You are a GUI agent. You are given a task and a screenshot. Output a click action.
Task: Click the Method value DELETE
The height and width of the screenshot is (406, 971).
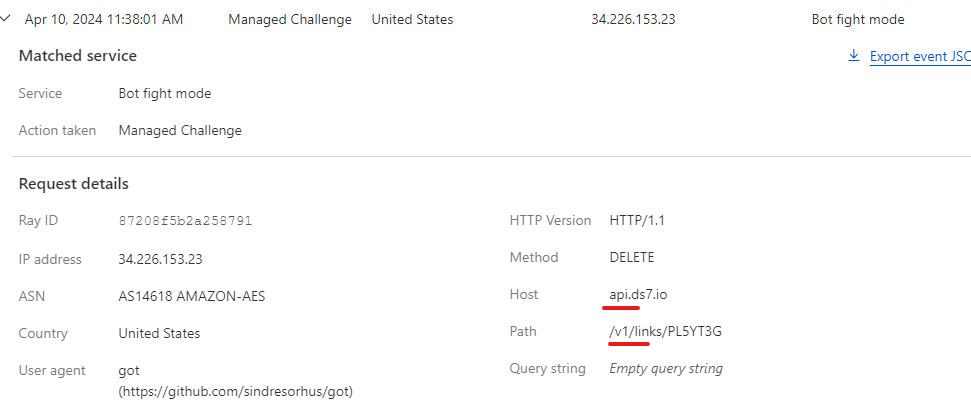pyautogui.click(x=631, y=257)
